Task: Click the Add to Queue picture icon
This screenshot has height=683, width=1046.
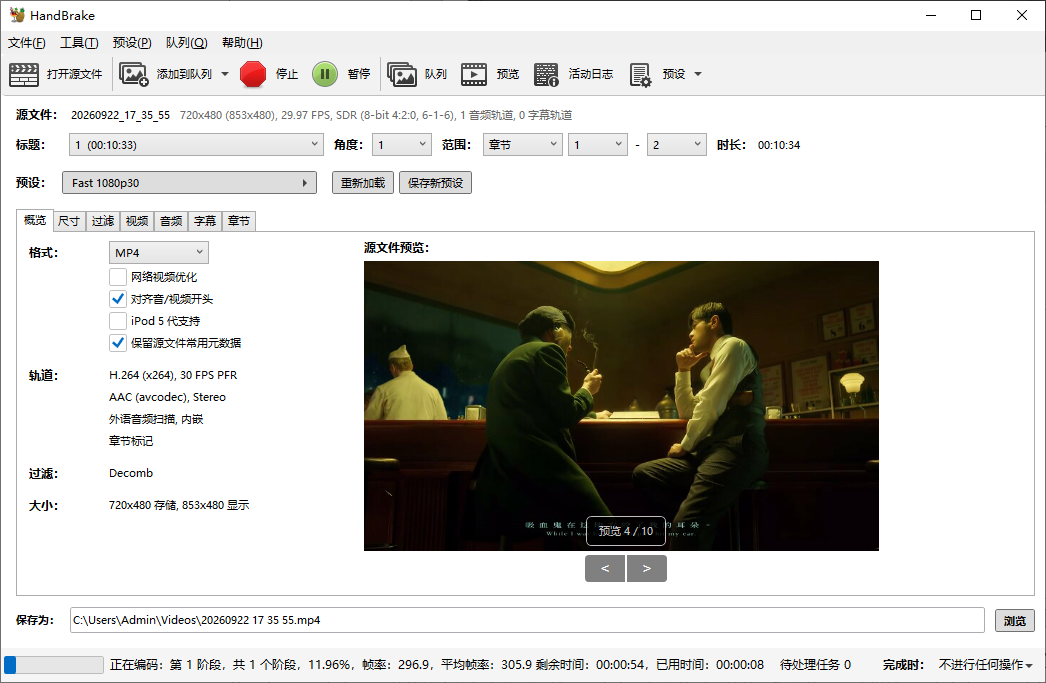Action: tap(133, 74)
